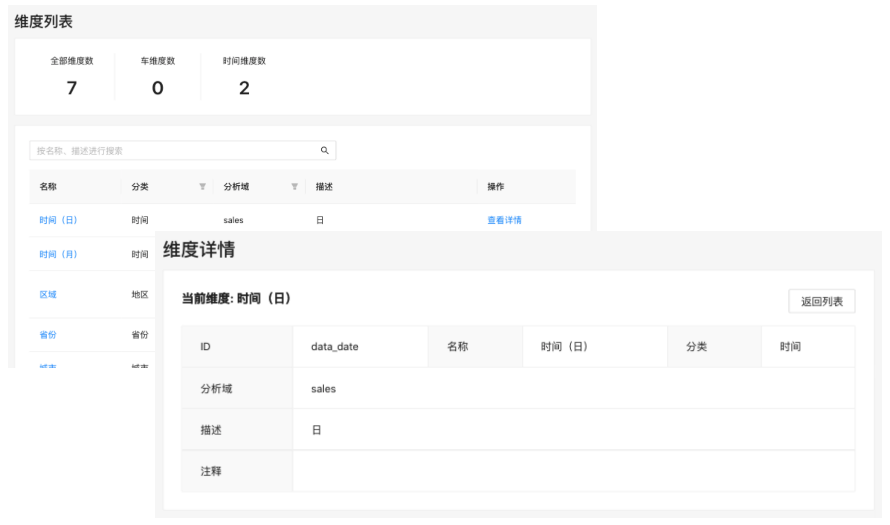Click the 维度详情 panel title
Image resolution: width=890 pixels, height=525 pixels.
click(x=199, y=251)
